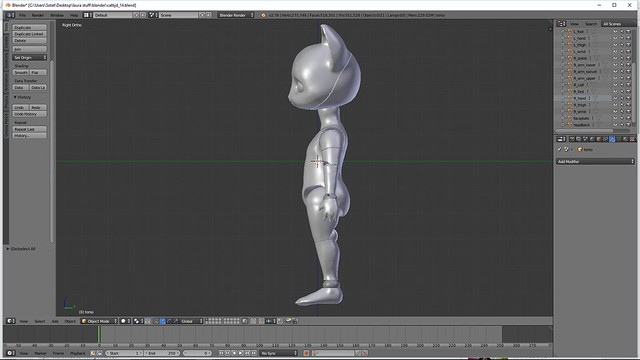The height and width of the screenshot is (360, 640).
Task: Click the play animation button
Action: [x=241, y=353]
